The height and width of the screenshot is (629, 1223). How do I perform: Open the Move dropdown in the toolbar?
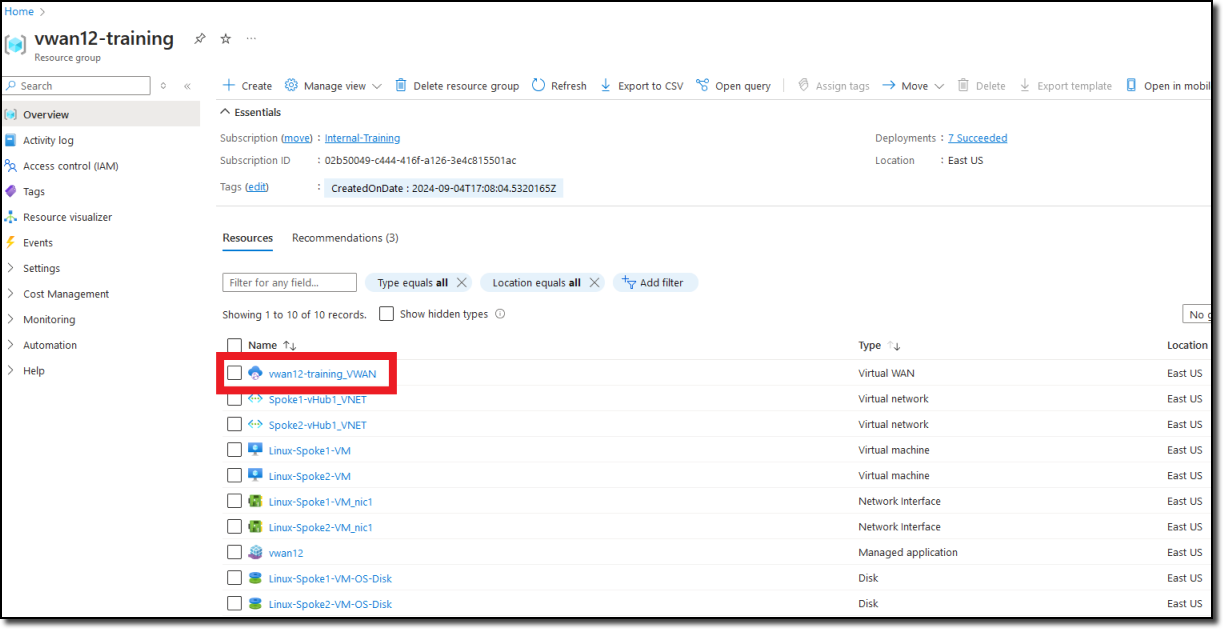coord(913,86)
